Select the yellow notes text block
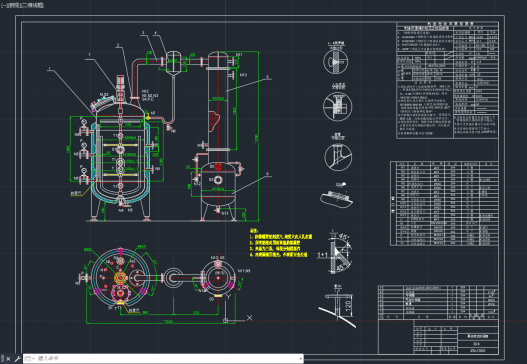Image resolution: width=527 pixels, height=364 pixels. (x=281, y=243)
